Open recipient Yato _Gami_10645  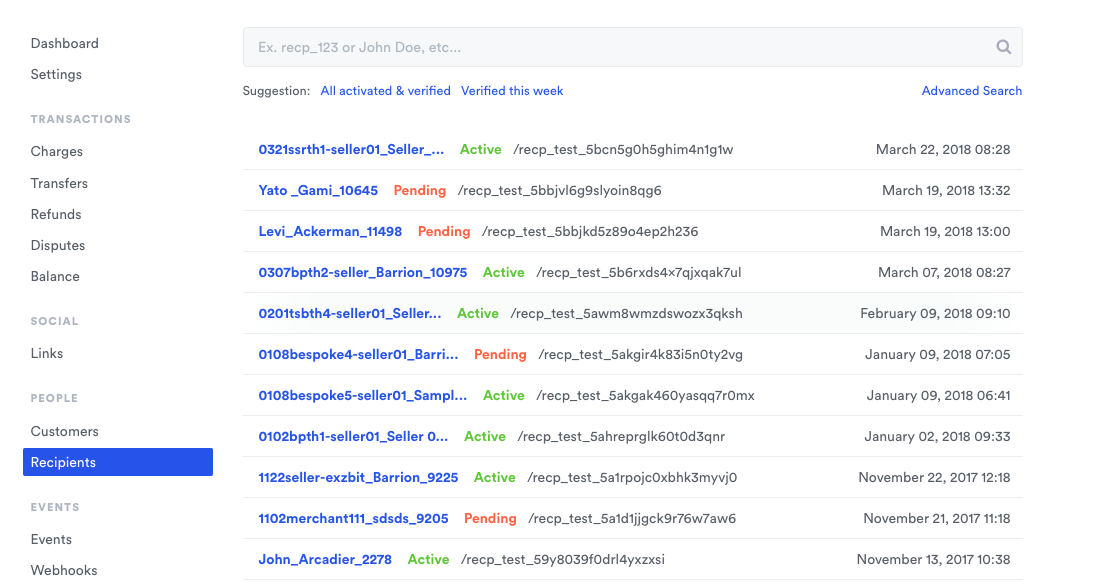pos(318,190)
